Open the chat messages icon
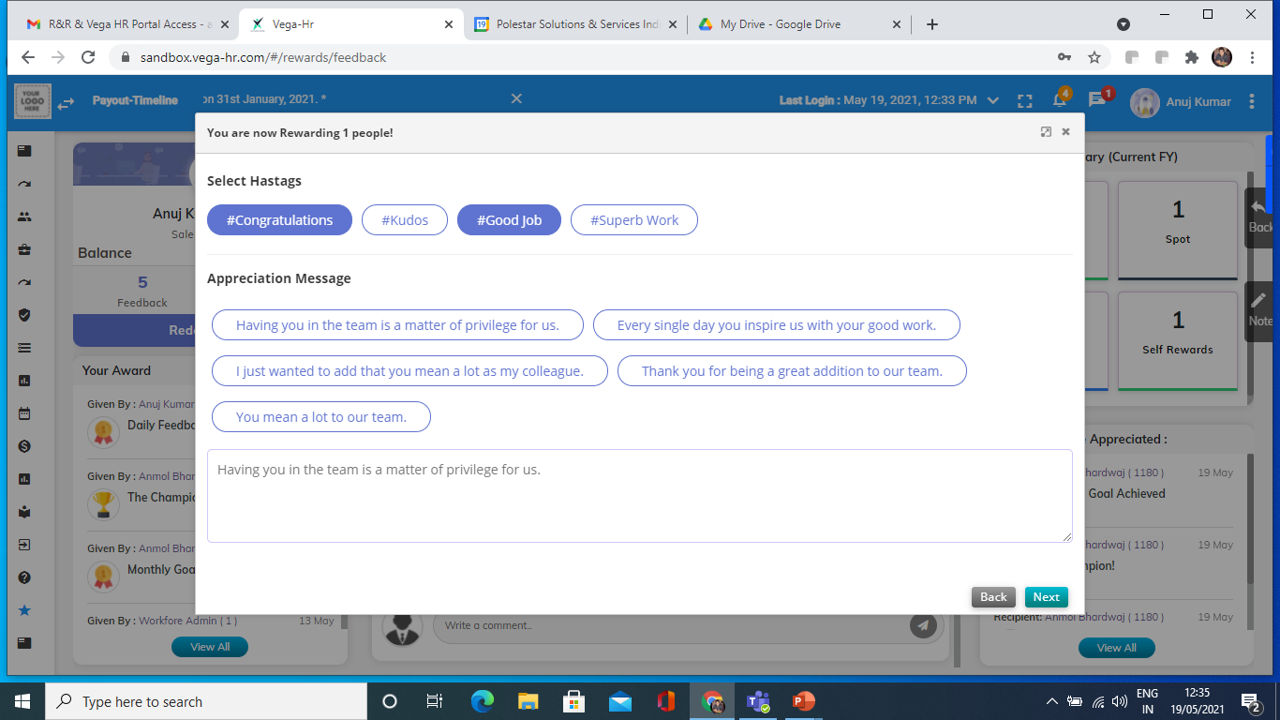 (1097, 100)
